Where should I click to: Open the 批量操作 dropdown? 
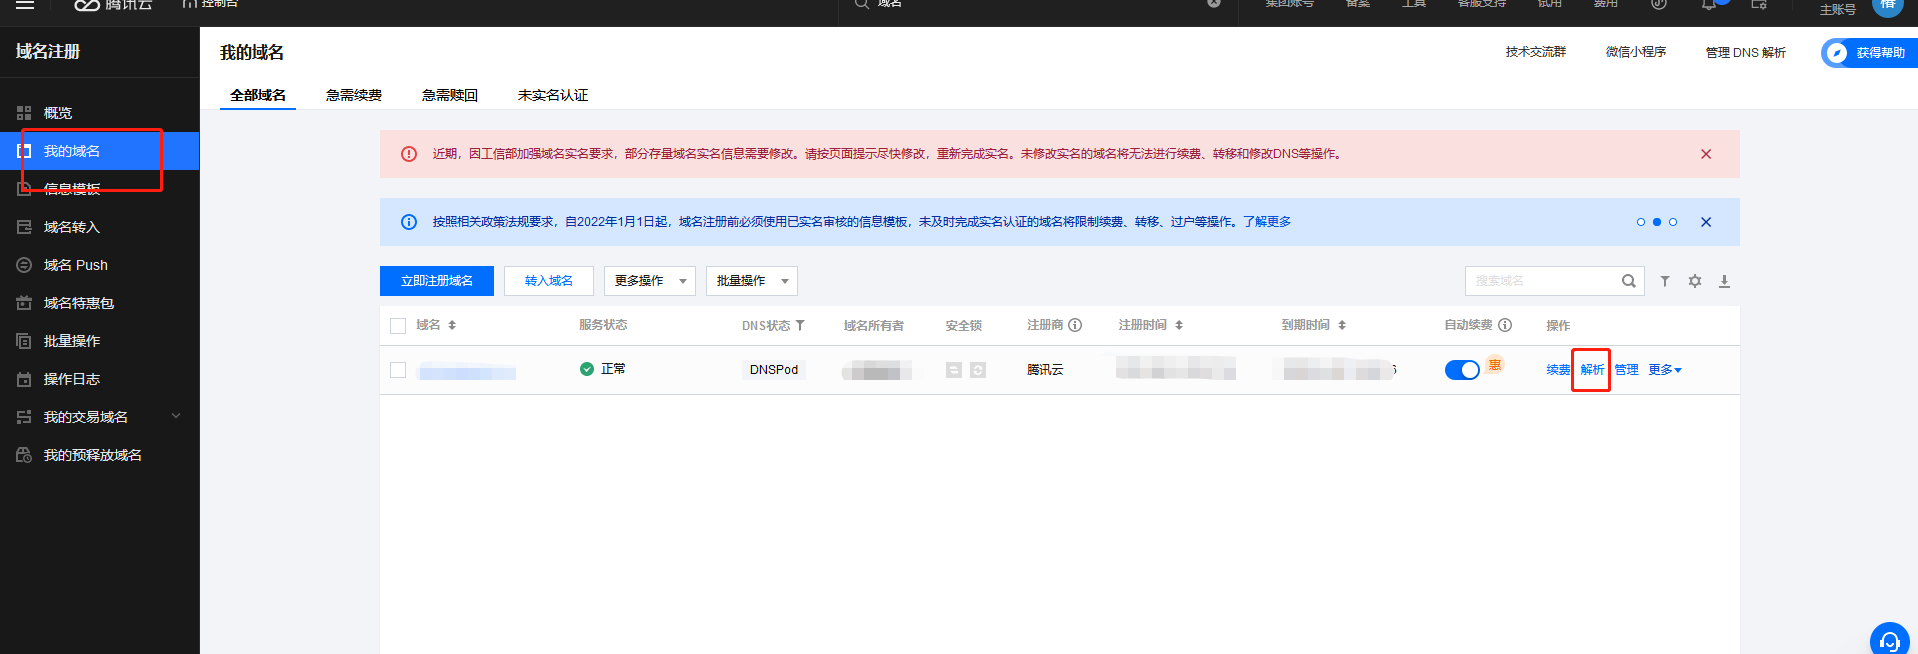751,281
